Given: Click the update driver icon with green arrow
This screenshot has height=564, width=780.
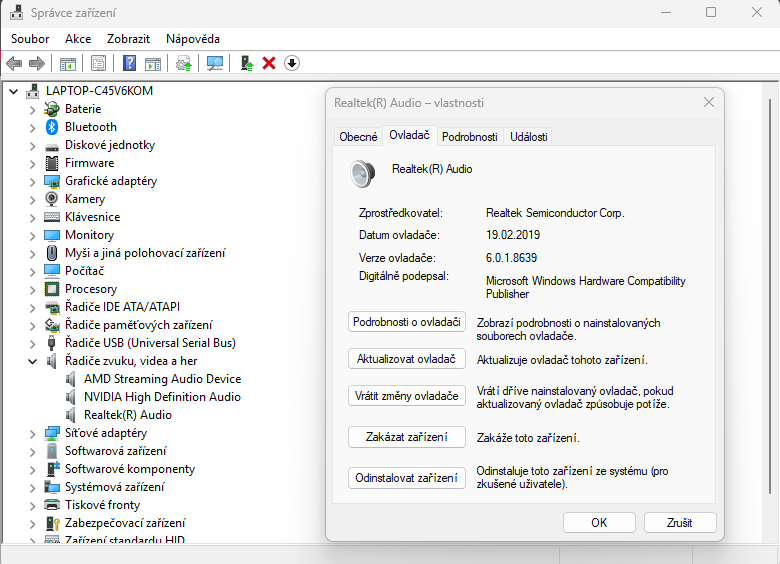Looking at the screenshot, I should [x=246, y=63].
